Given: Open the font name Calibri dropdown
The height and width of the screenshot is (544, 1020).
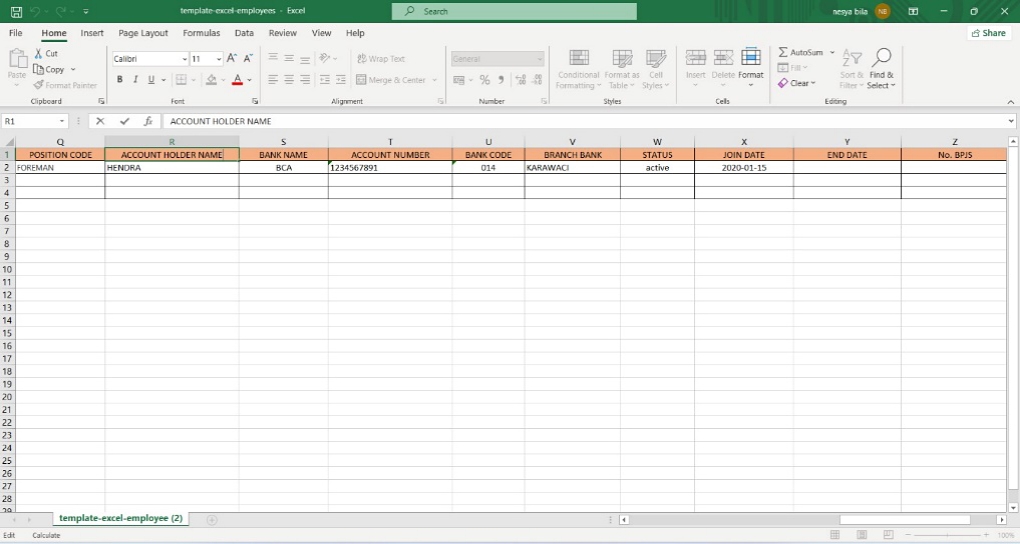Looking at the screenshot, I should 184,59.
